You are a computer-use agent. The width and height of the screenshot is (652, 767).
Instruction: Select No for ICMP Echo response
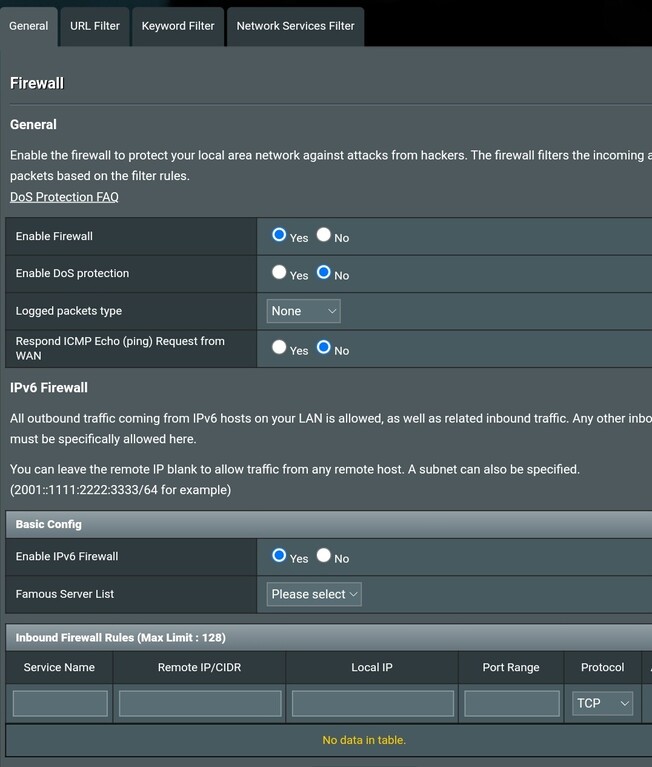(324, 348)
